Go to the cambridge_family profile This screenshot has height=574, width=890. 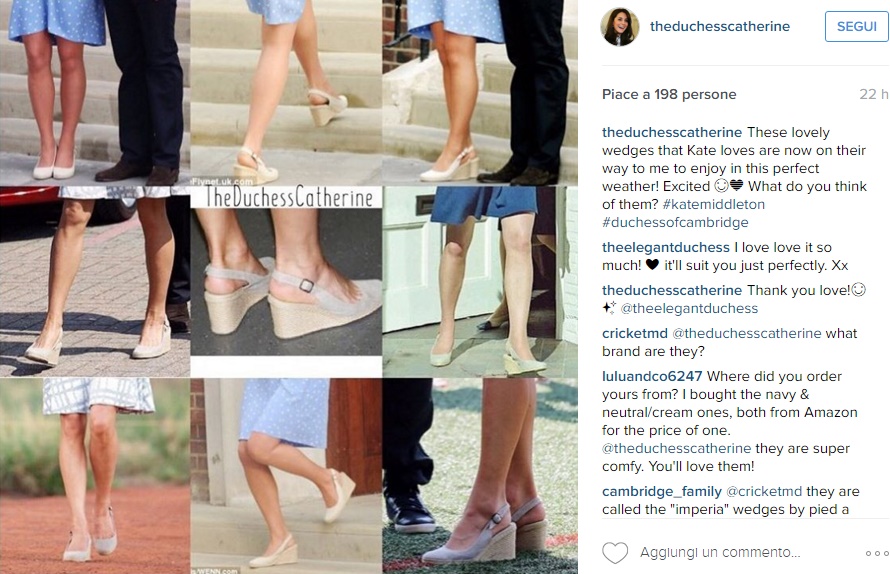pyautogui.click(x=662, y=492)
